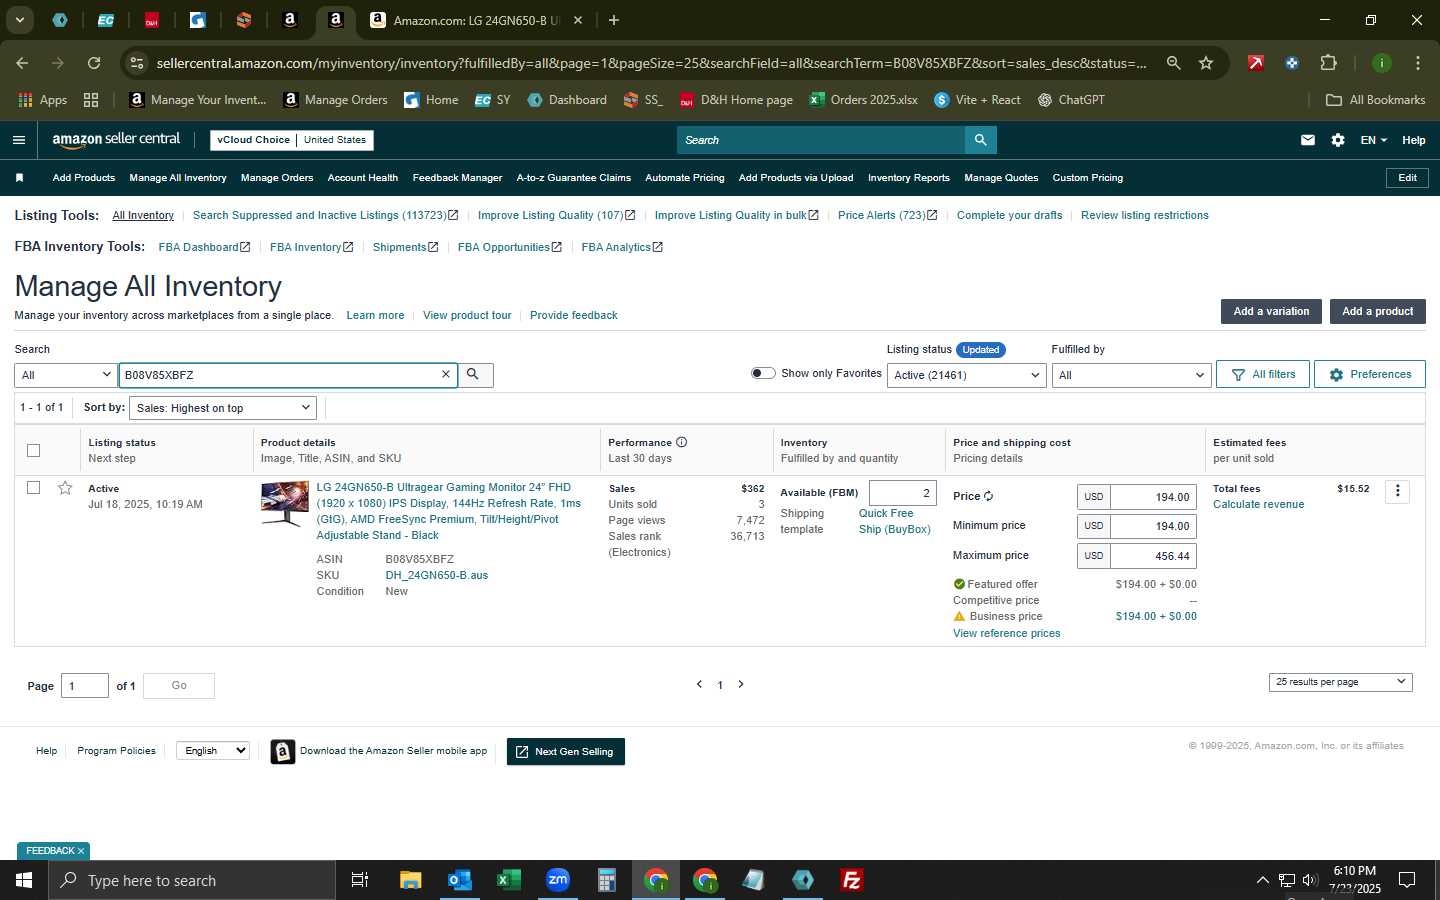
Task: Open Excel from the Windows taskbar
Action: coord(509,880)
